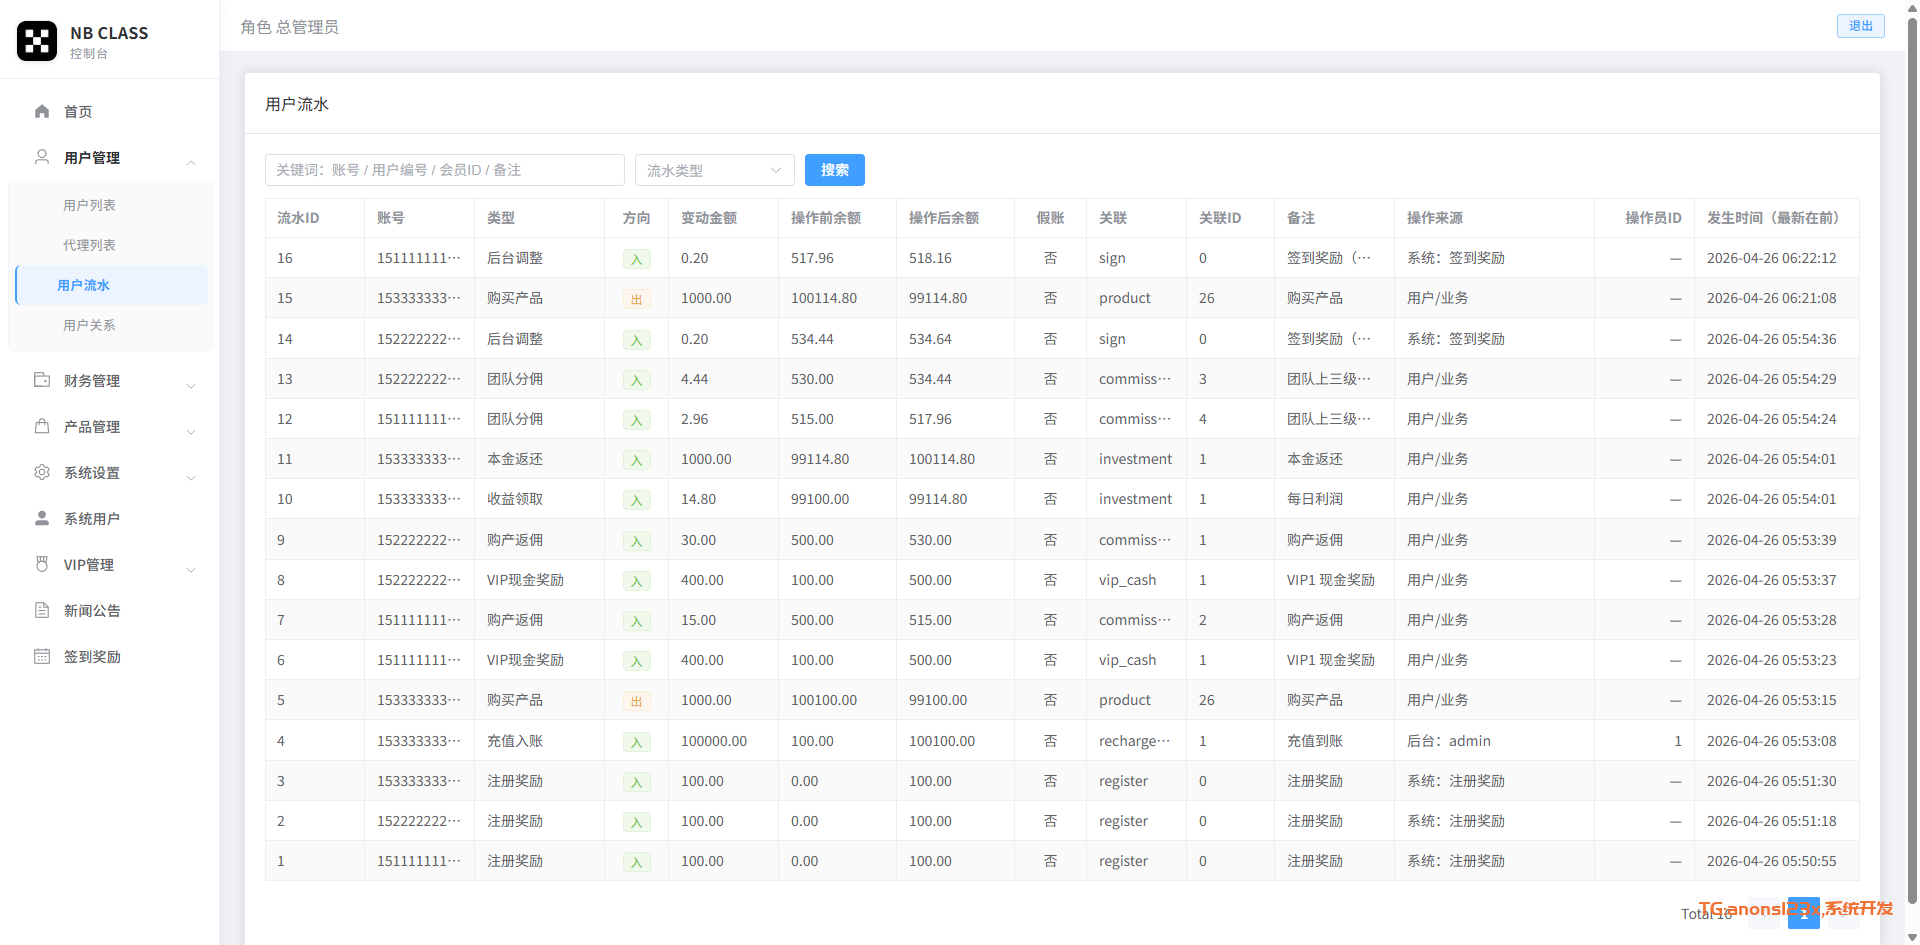Click the folder icon beside 财务管理
This screenshot has width=1920, height=945.
(x=42, y=380)
